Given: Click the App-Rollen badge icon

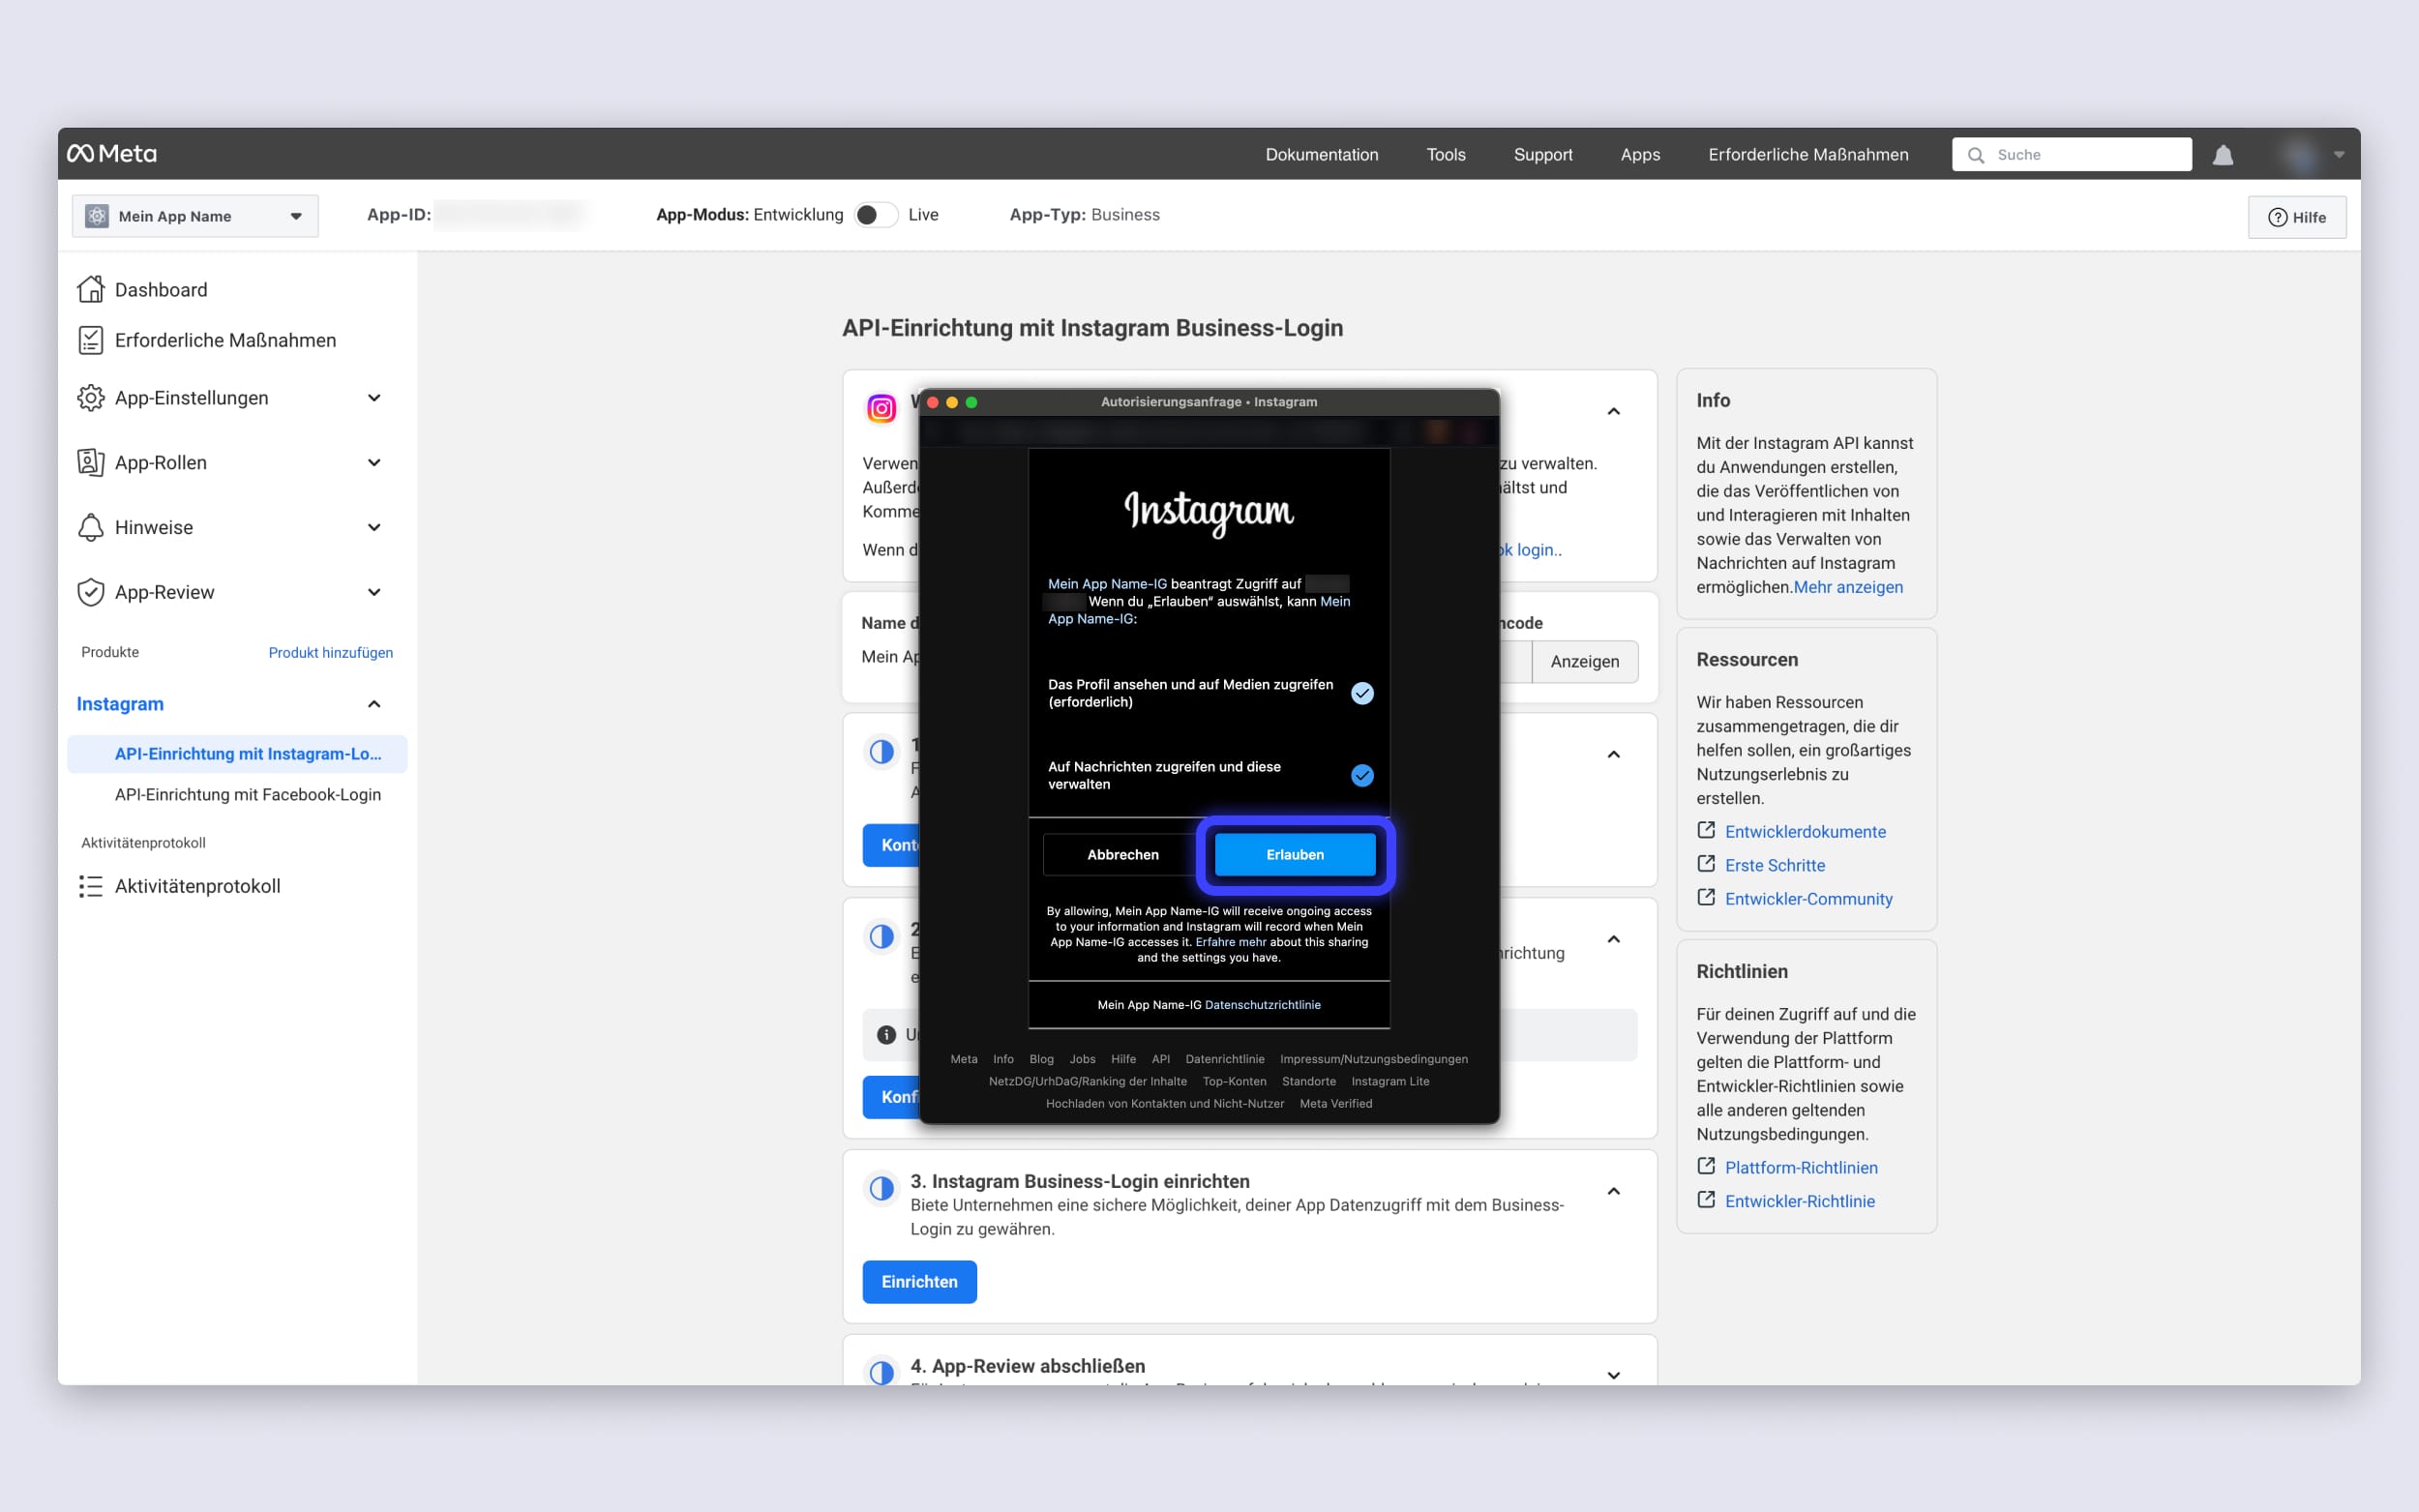Looking at the screenshot, I should tap(91, 462).
